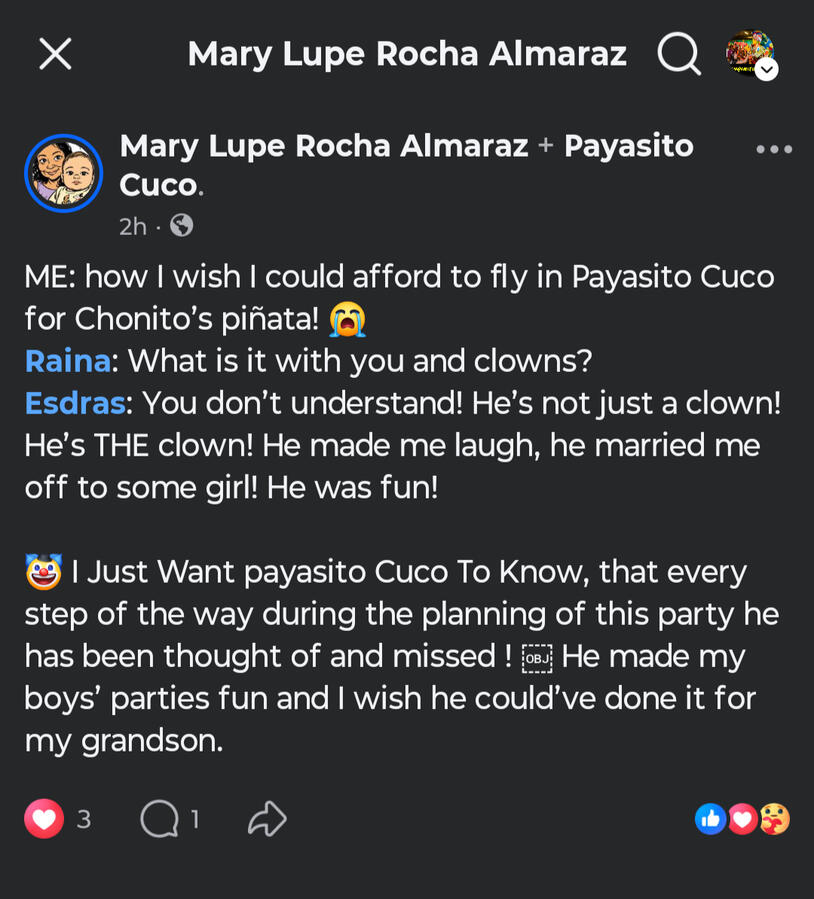Open the post's three-dot options menu
This screenshot has height=899, width=814.
pos(773,150)
